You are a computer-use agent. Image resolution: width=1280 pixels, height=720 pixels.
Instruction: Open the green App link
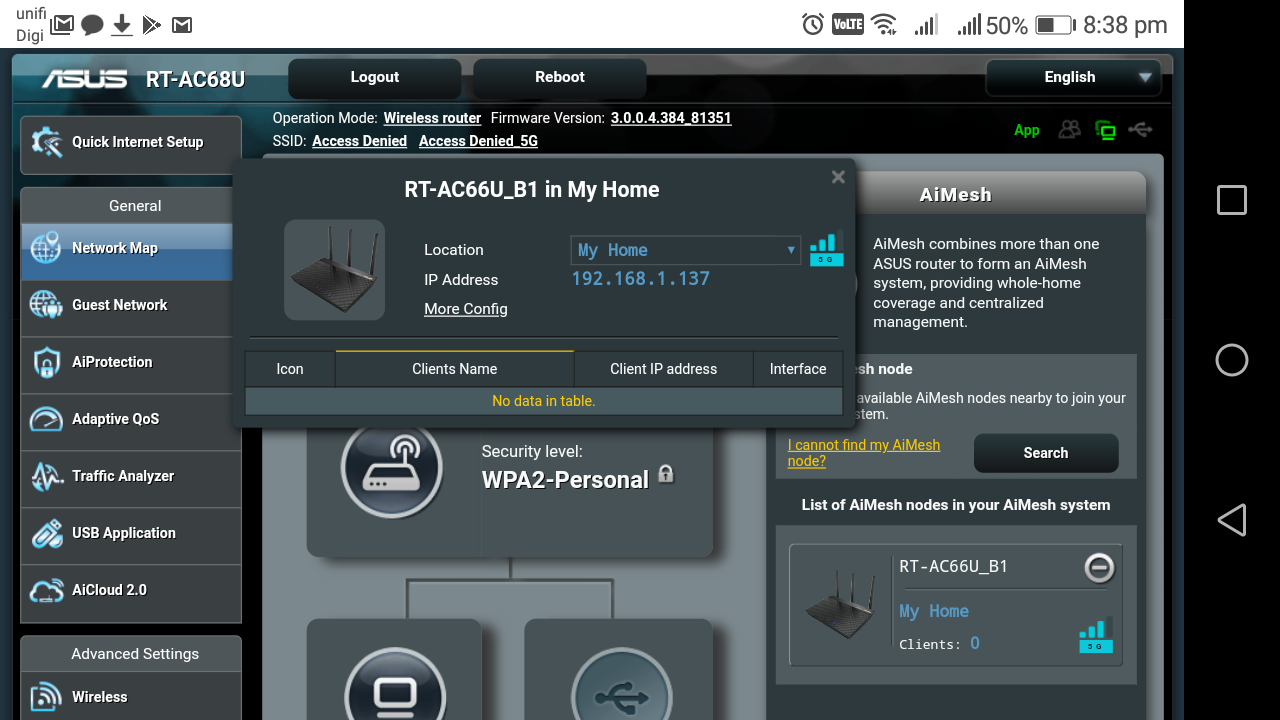[x=1027, y=130]
